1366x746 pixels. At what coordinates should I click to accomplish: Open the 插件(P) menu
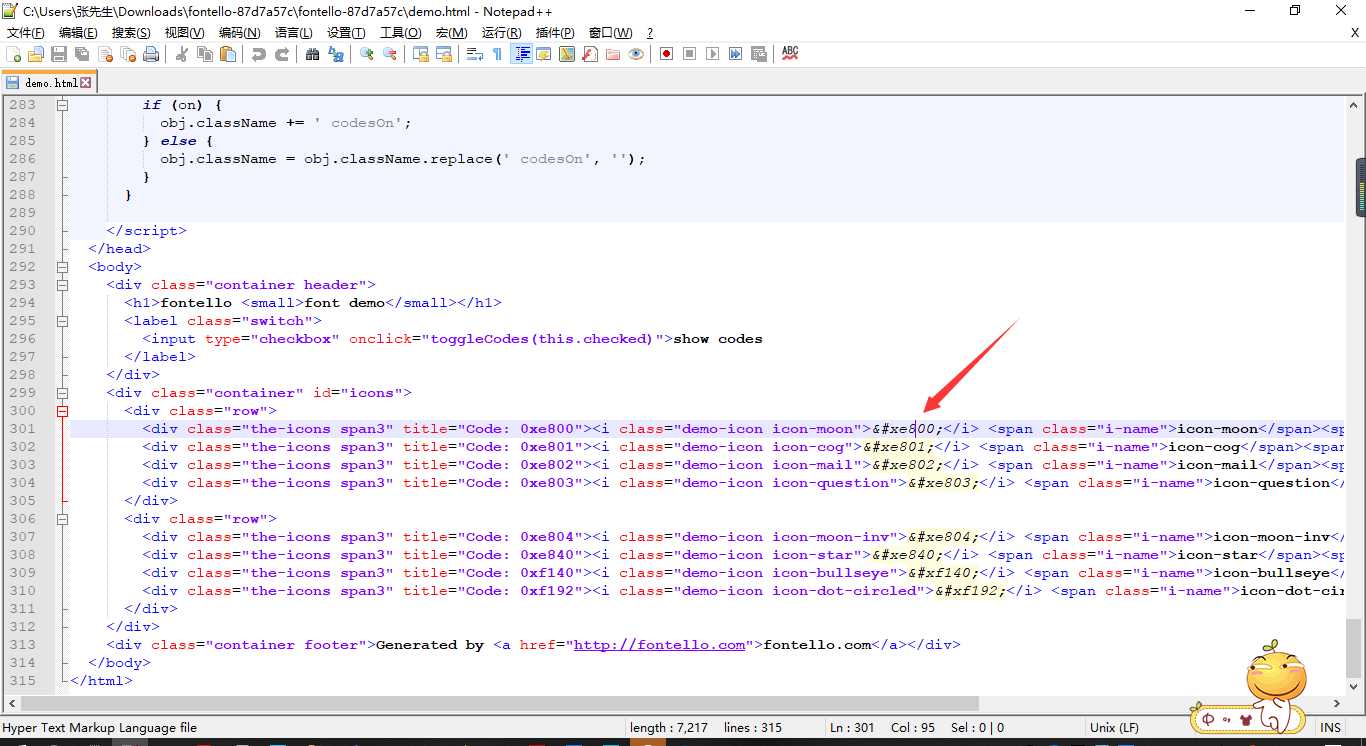(x=555, y=33)
